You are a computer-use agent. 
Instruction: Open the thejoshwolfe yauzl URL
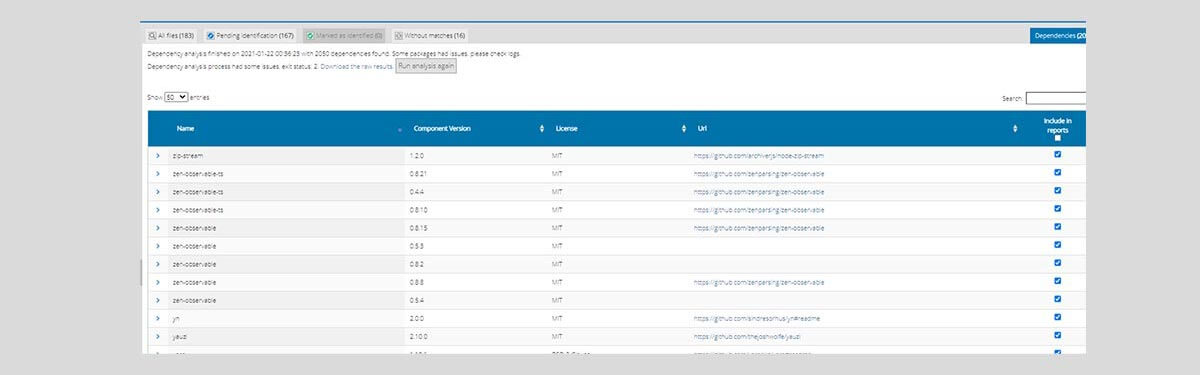tap(747, 337)
